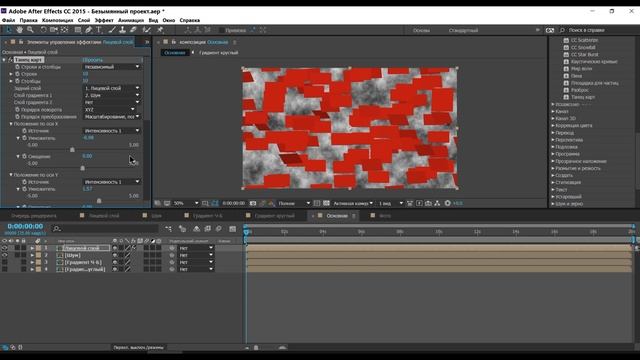Screen dimensions: 640x360
Task: Show layer 4 Градиент круглый via visibility box
Action: pos(4,269)
